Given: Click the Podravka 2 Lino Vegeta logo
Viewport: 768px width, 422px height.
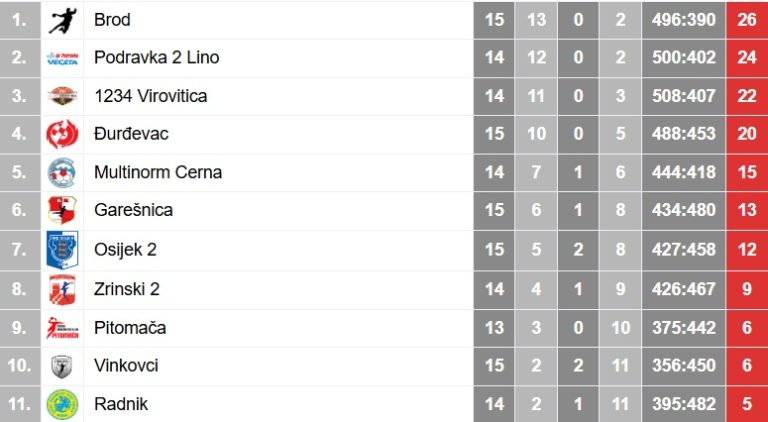Looking at the screenshot, I should (x=62, y=58).
